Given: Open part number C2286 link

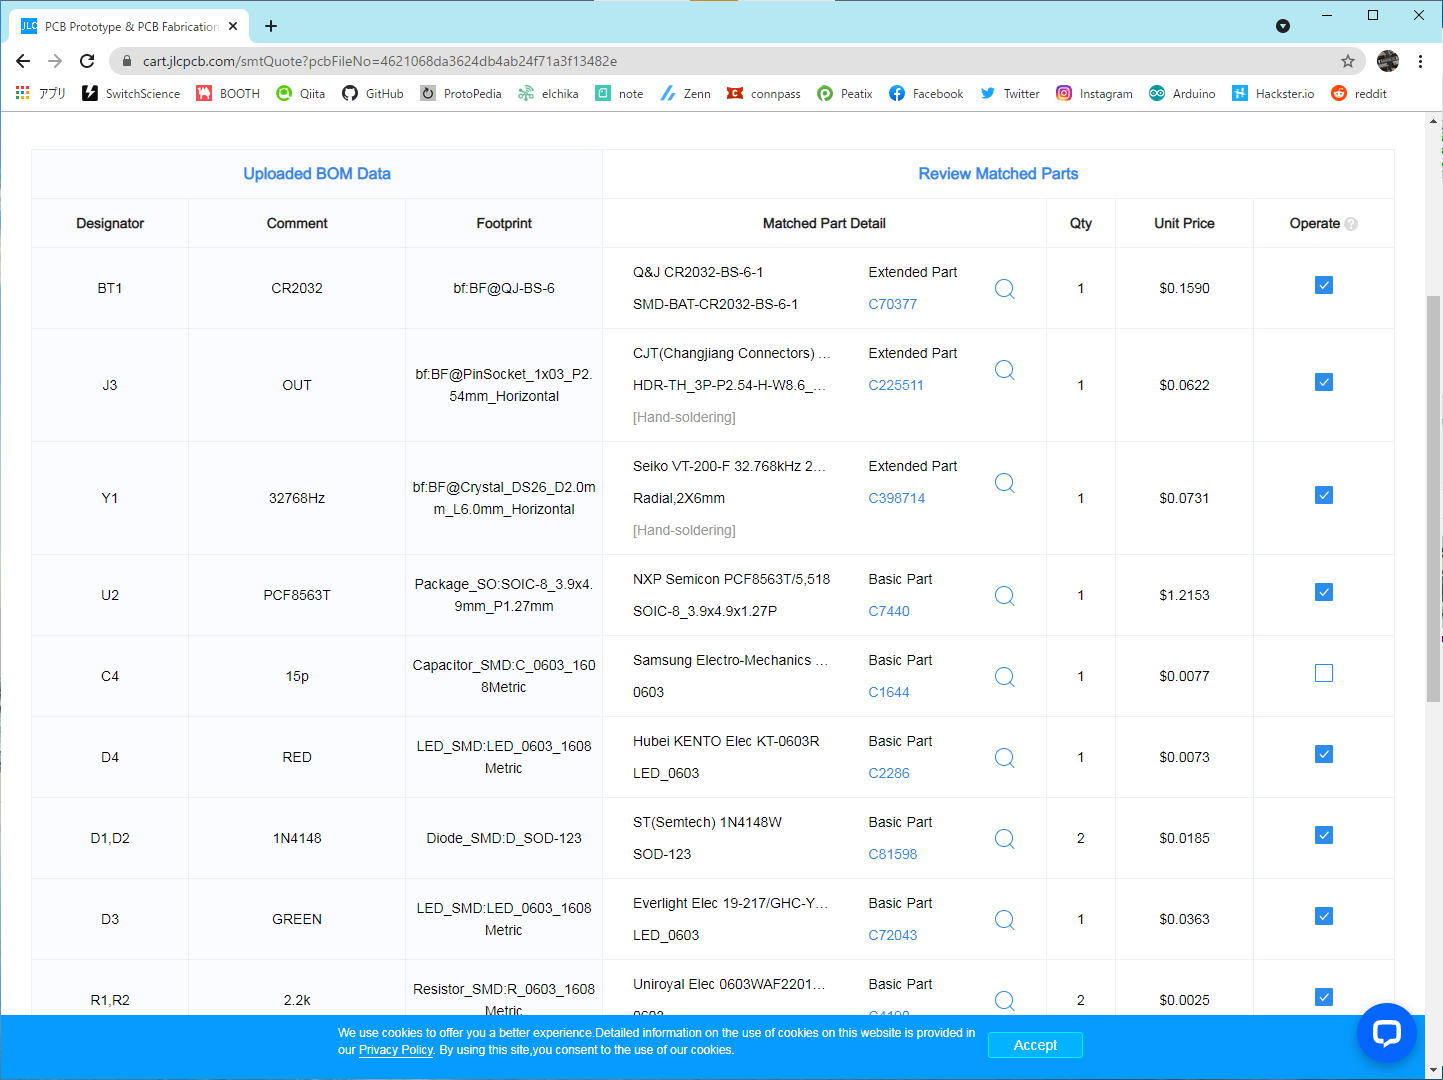Looking at the screenshot, I should [889, 773].
